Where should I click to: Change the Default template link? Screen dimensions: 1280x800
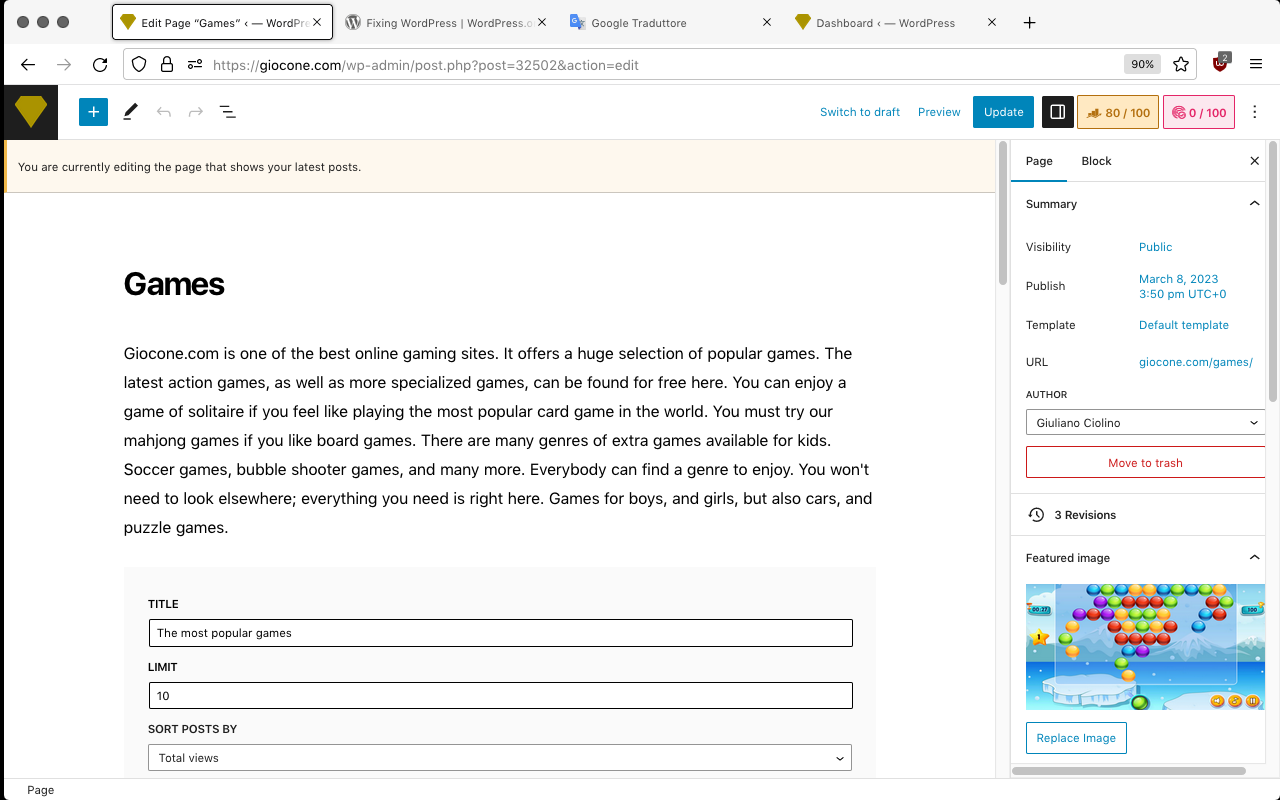pyautogui.click(x=1184, y=325)
